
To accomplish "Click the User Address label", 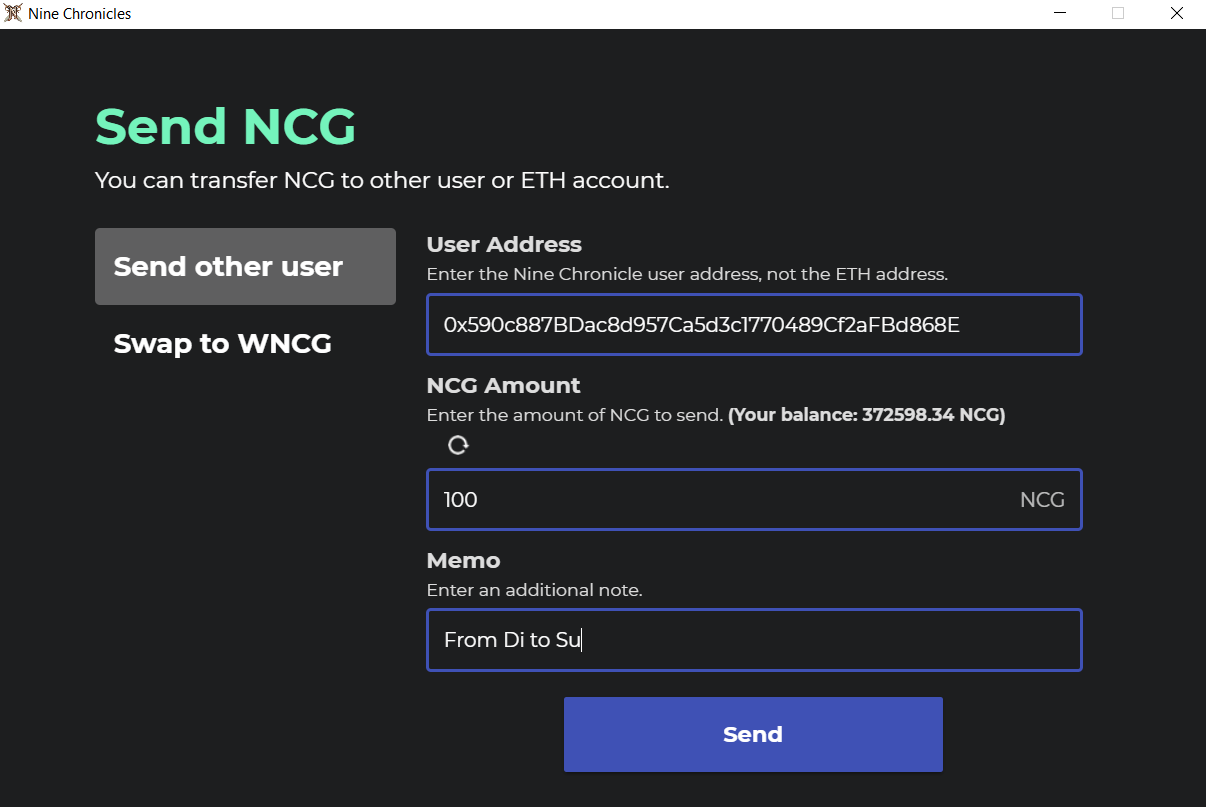I will click(504, 245).
